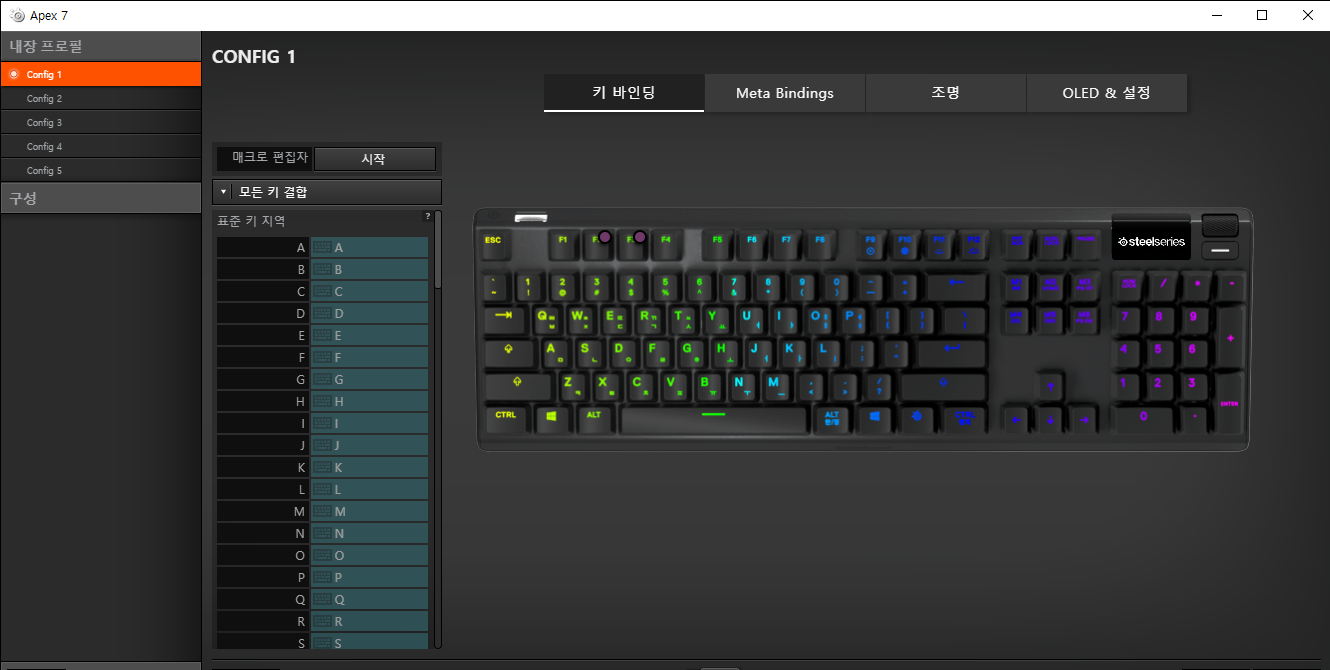Select the purple numpad ENTER key
Image resolution: width=1330 pixels, height=670 pixels.
(1229, 402)
